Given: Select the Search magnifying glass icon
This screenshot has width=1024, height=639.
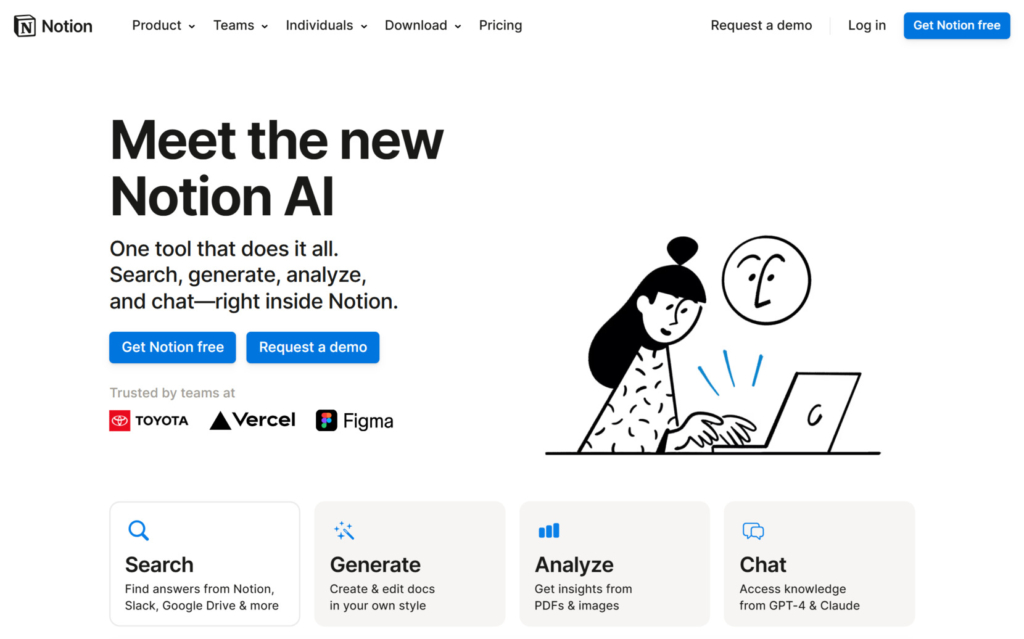Looking at the screenshot, I should 138,530.
